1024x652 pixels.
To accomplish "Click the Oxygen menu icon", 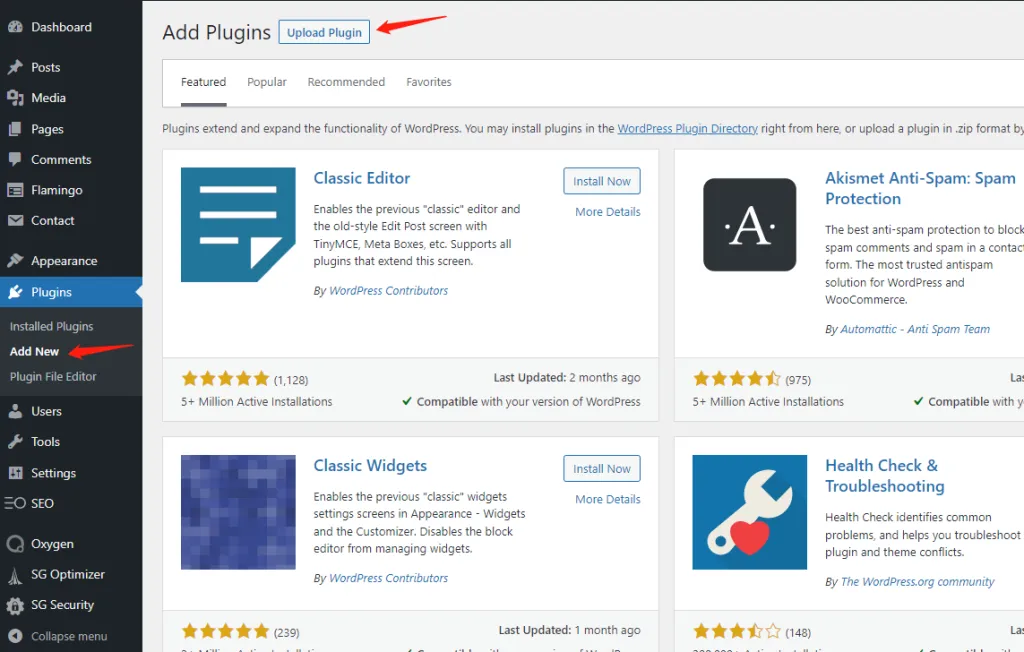I will (x=15, y=544).
